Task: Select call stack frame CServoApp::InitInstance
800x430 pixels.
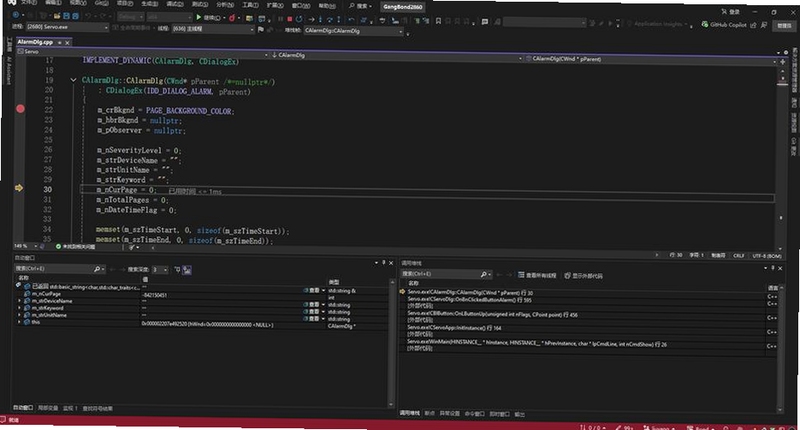Action: 587,328
